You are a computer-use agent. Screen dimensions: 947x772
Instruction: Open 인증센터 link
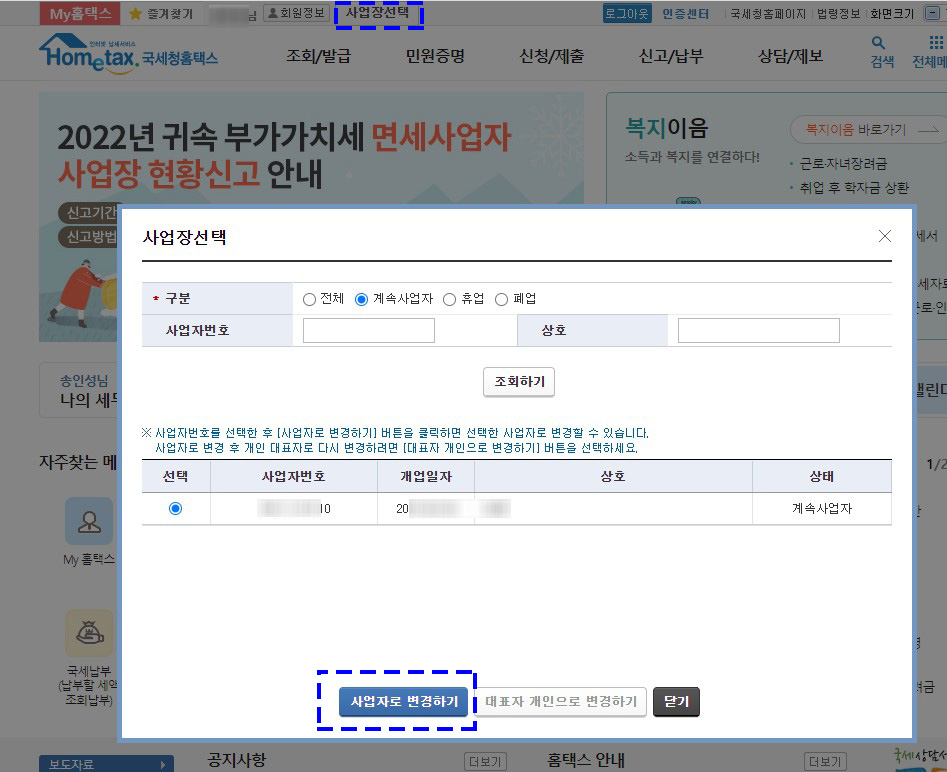pyautogui.click(x=685, y=13)
